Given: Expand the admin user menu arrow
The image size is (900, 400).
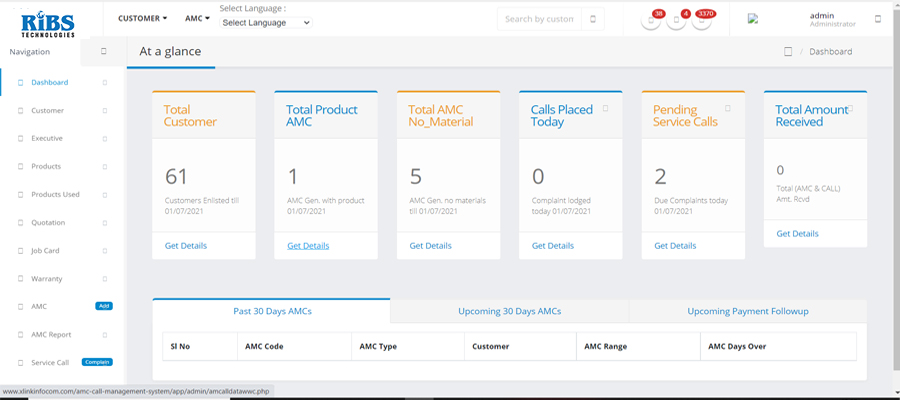Looking at the screenshot, I should [x=878, y=18].
